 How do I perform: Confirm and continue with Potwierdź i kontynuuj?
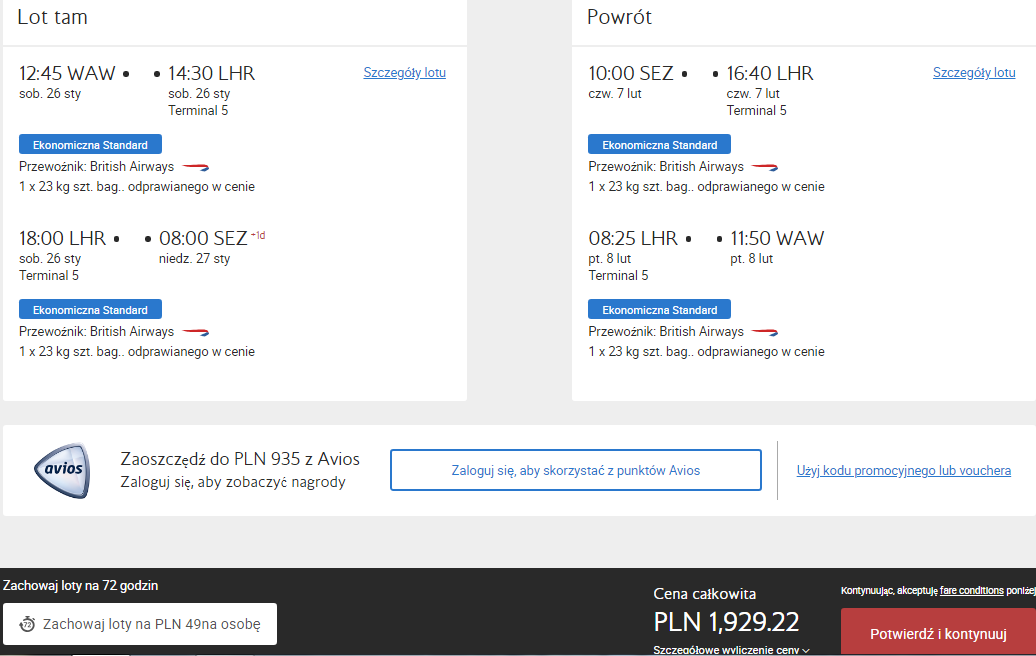[938, 633]
